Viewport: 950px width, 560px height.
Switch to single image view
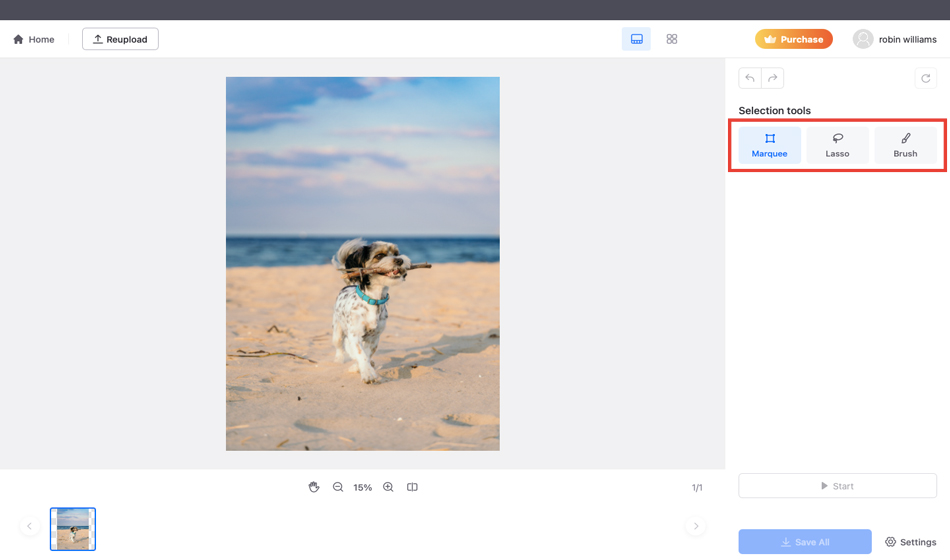click(x=636, y=39)
